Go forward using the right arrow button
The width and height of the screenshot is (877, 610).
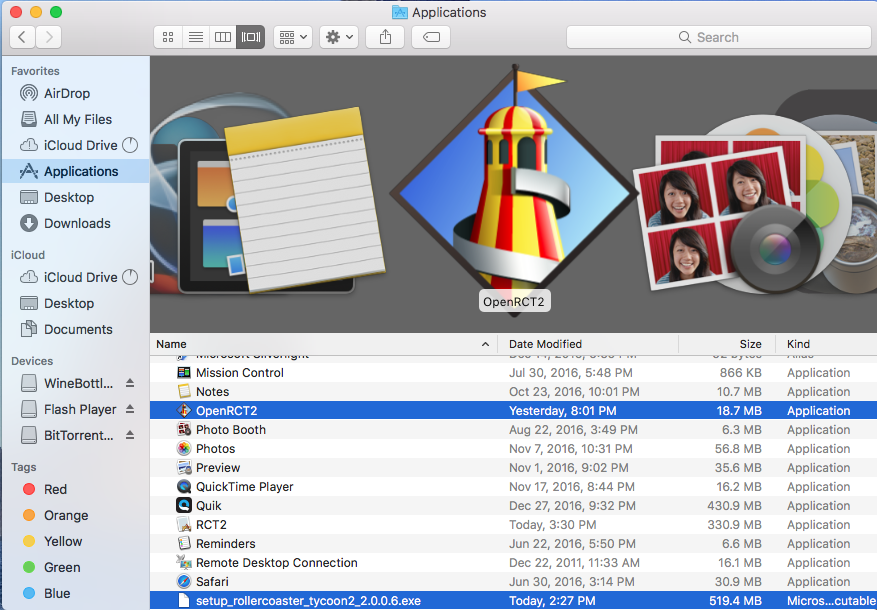tap(49, 37)
